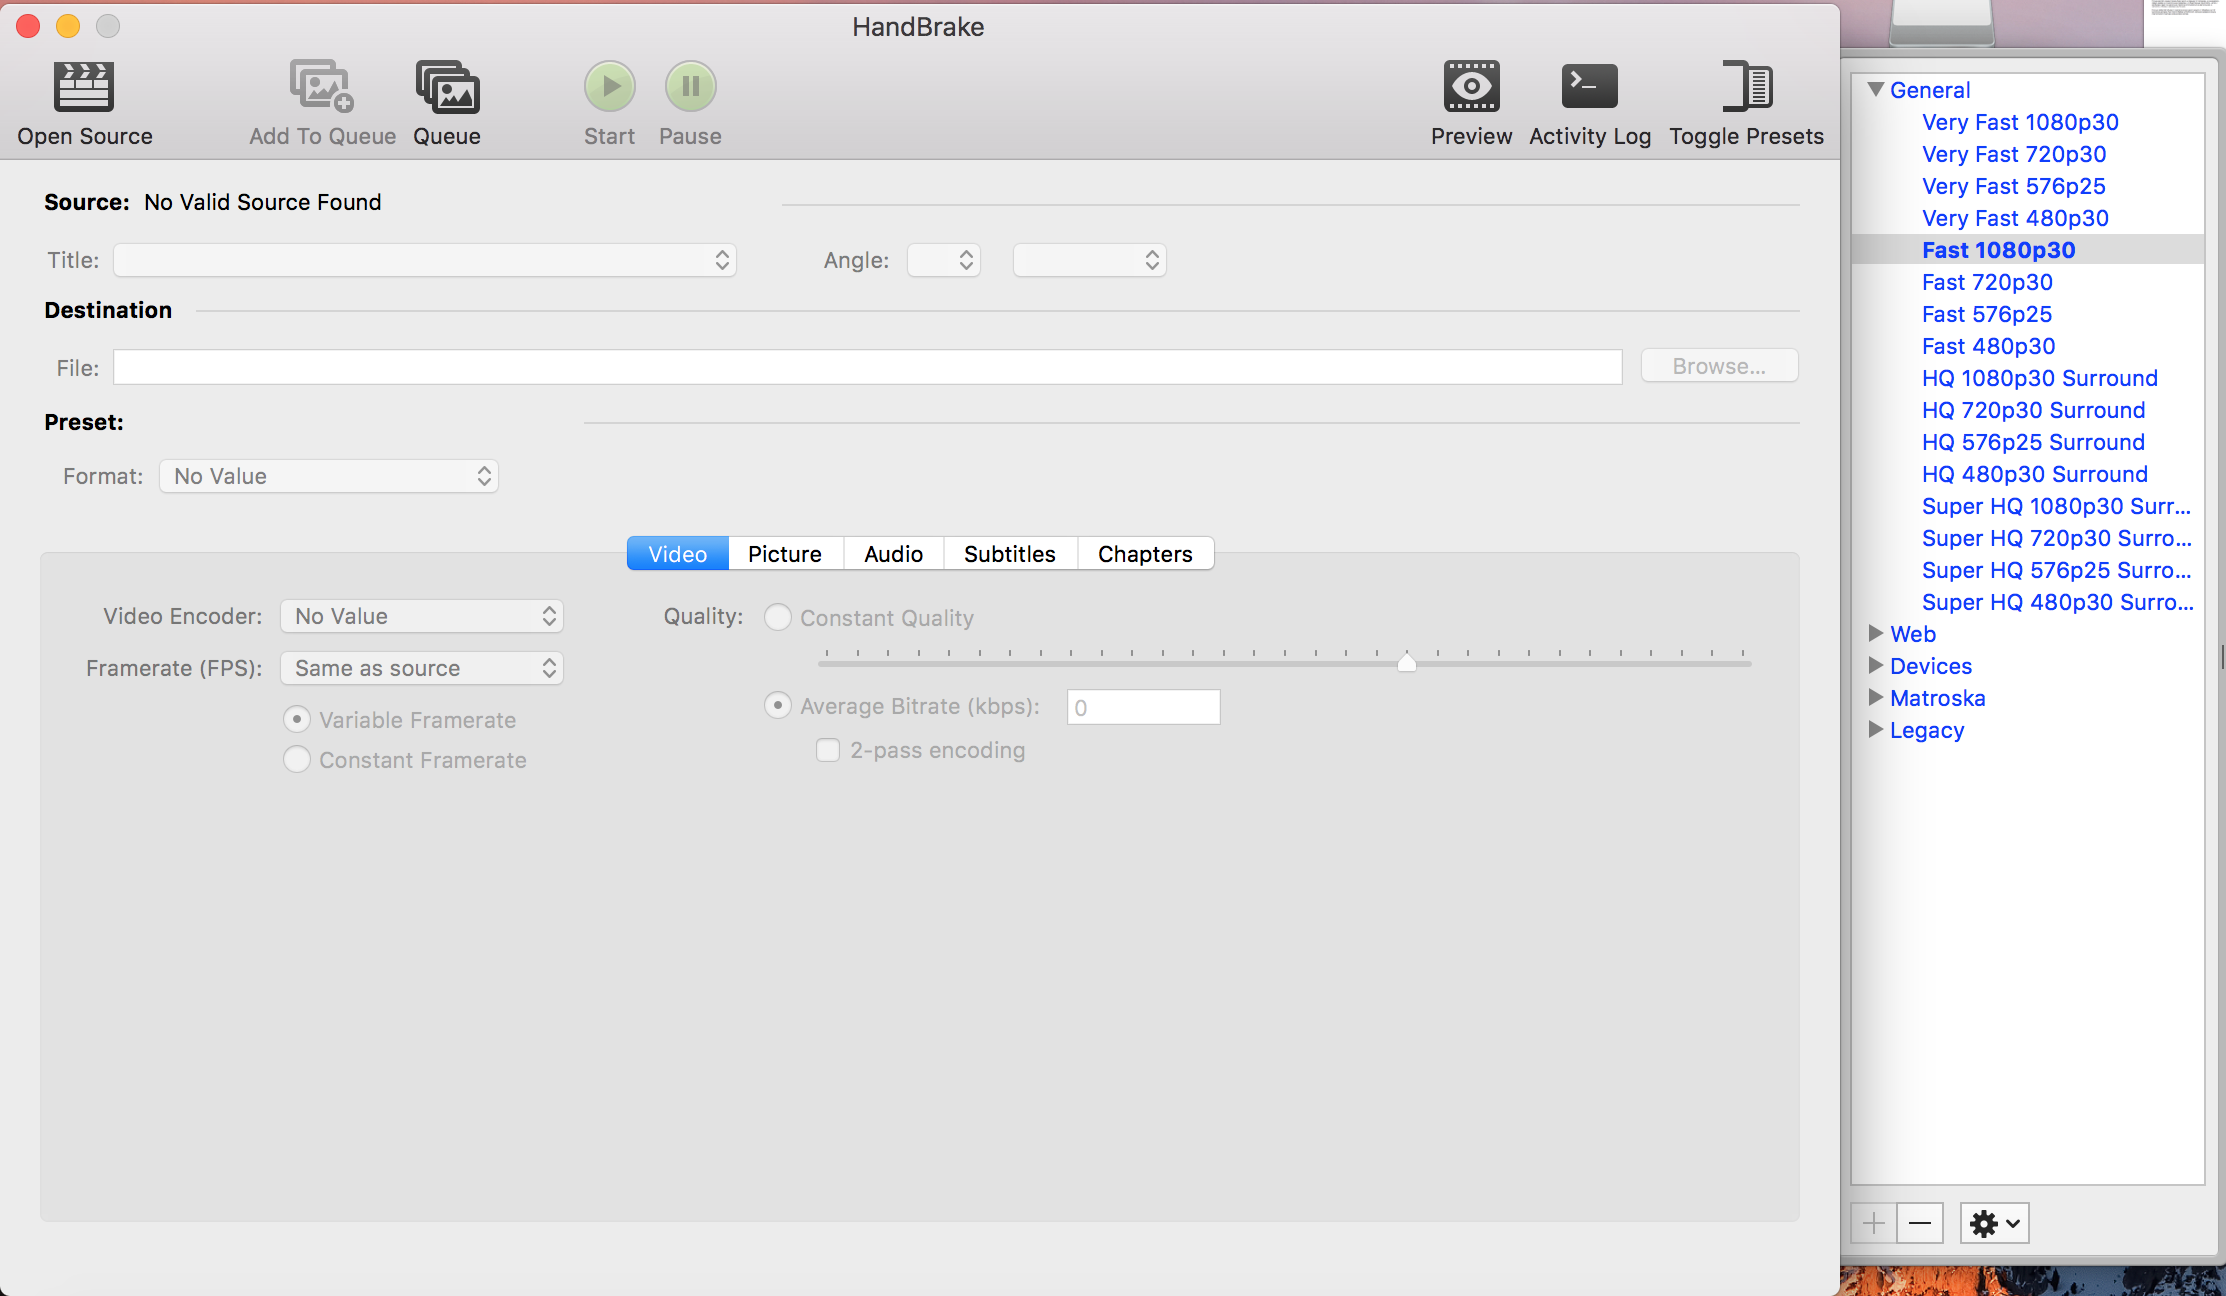The height and width of the screenshot is (1296, 2226).
Task: Switch to the Subtitles tab
Action: [x=1009, y=554]
